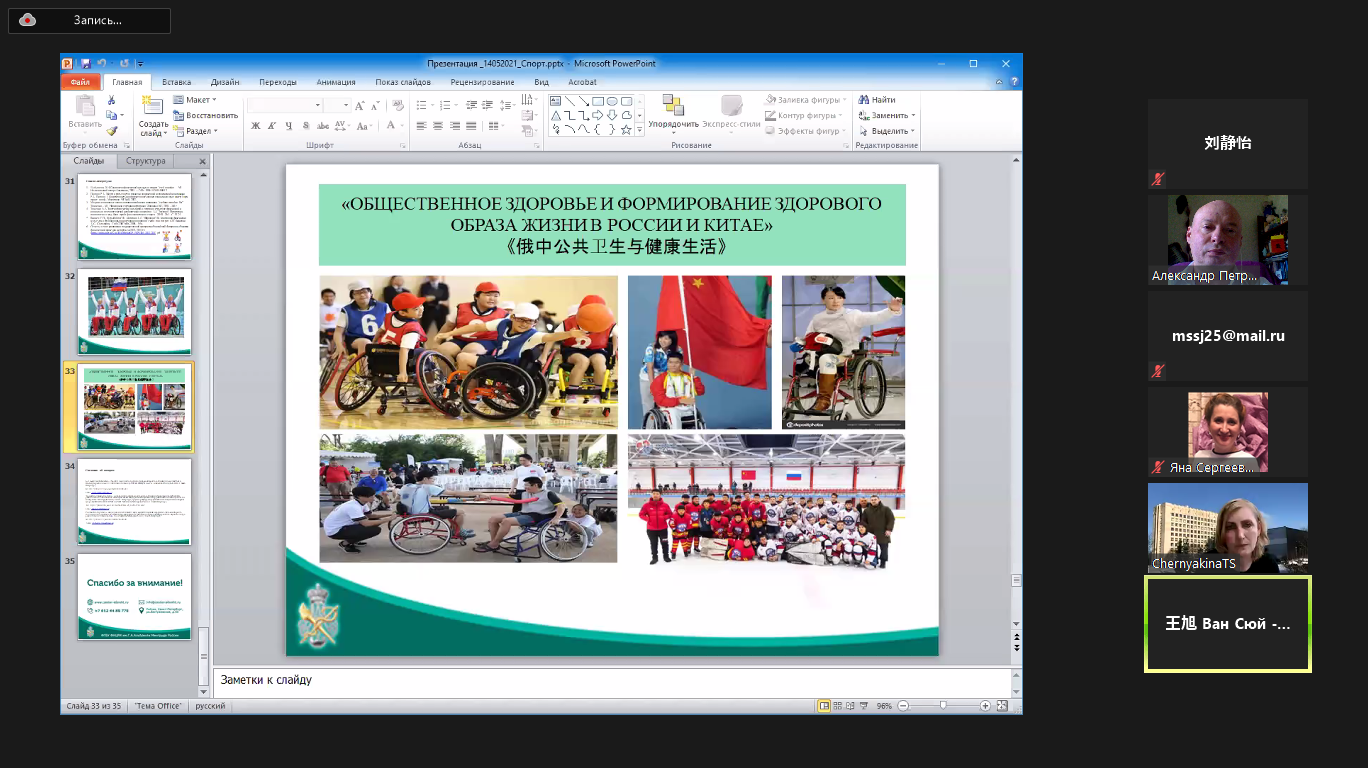Click the Reading view icon in status bar
1368x768 pixels.
click(852, 706)
